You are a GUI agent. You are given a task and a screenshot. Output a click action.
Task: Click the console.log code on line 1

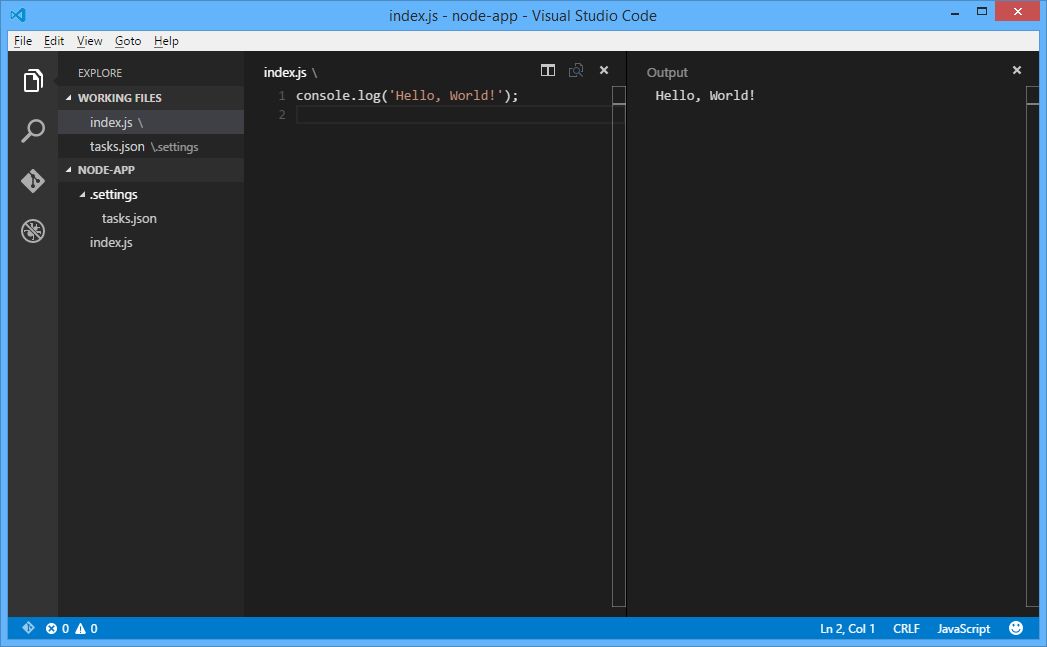[407, 95]
